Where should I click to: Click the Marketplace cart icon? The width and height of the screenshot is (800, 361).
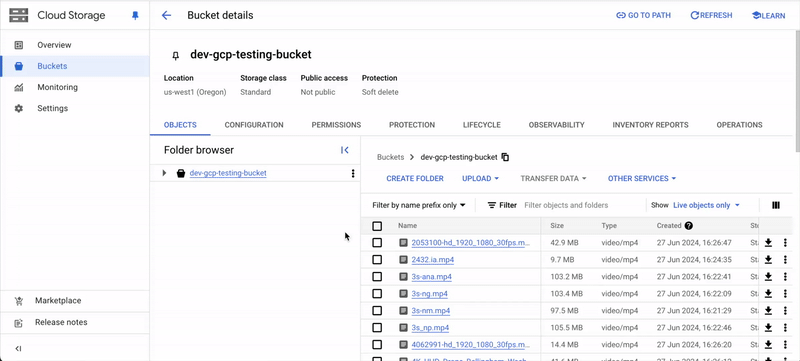coord(19,301)
